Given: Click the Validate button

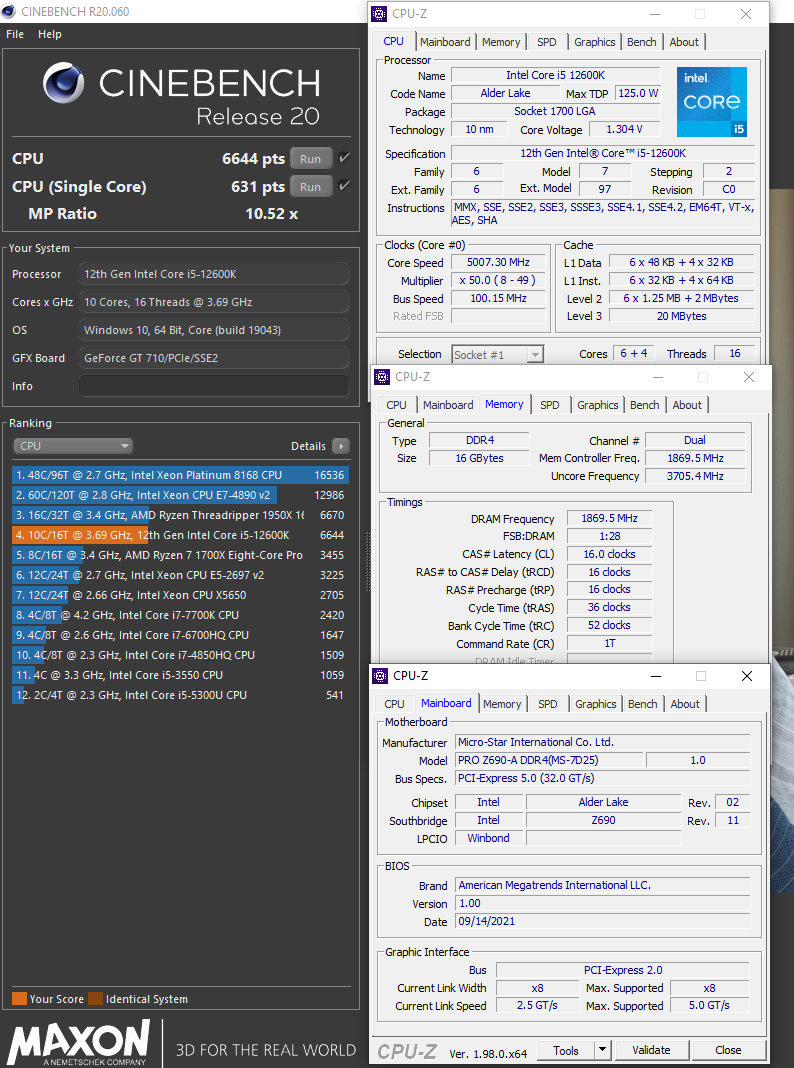Looking at the screenshot, I should click(651, 1050).
